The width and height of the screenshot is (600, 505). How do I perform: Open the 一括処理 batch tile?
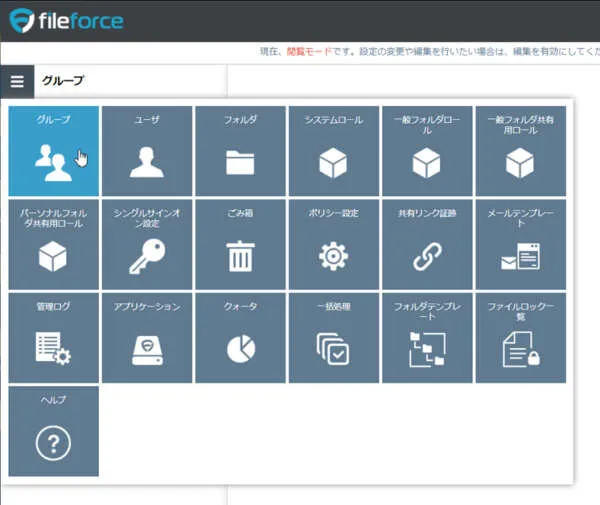coord(333,338)
